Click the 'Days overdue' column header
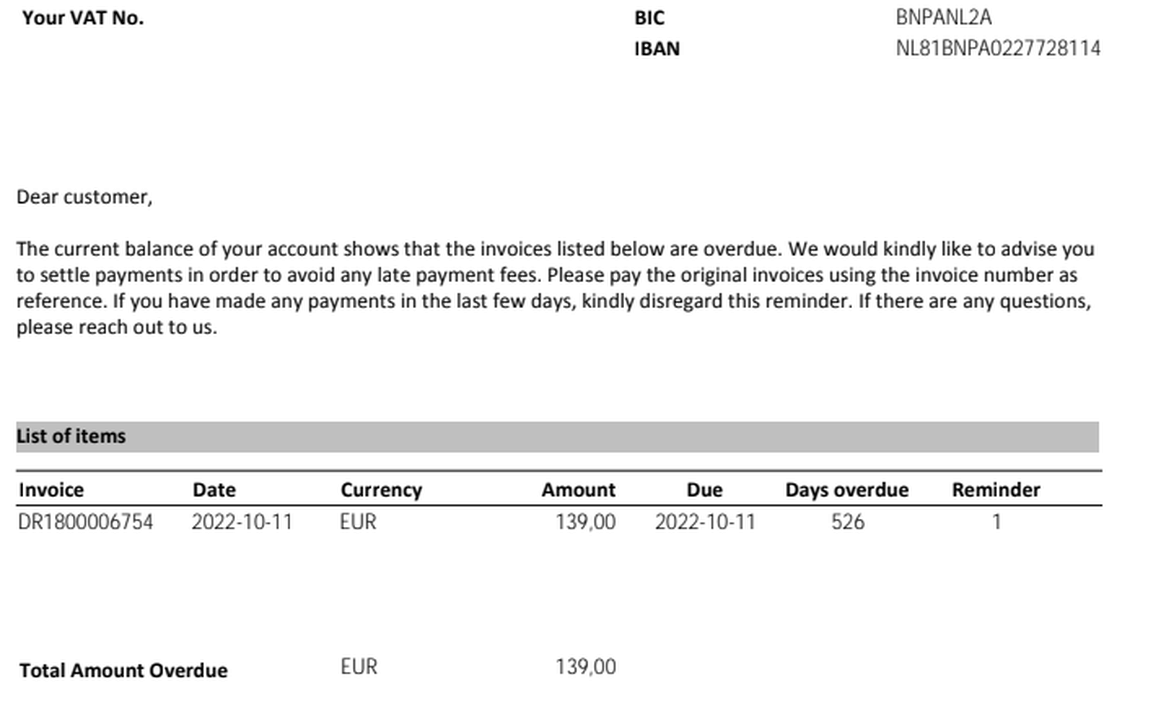This screenshot has width=1161, height=713. (846, 490)
